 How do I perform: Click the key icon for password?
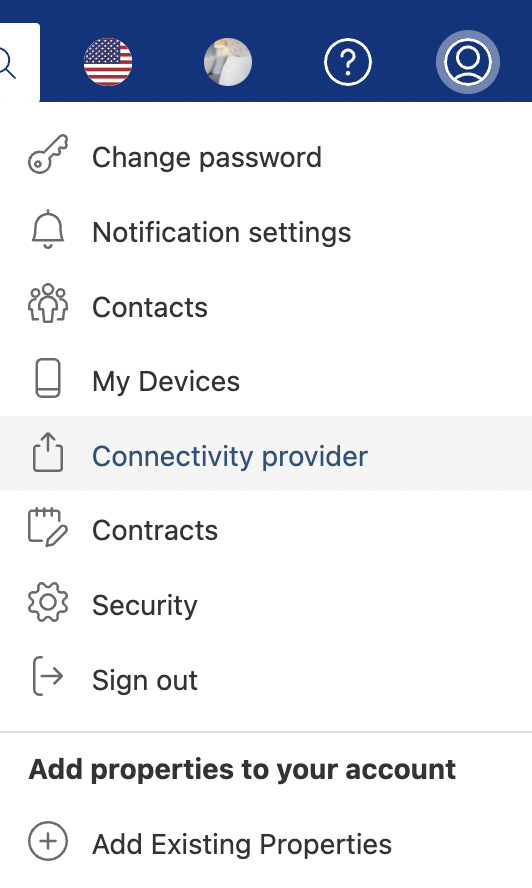click(48, 154)
